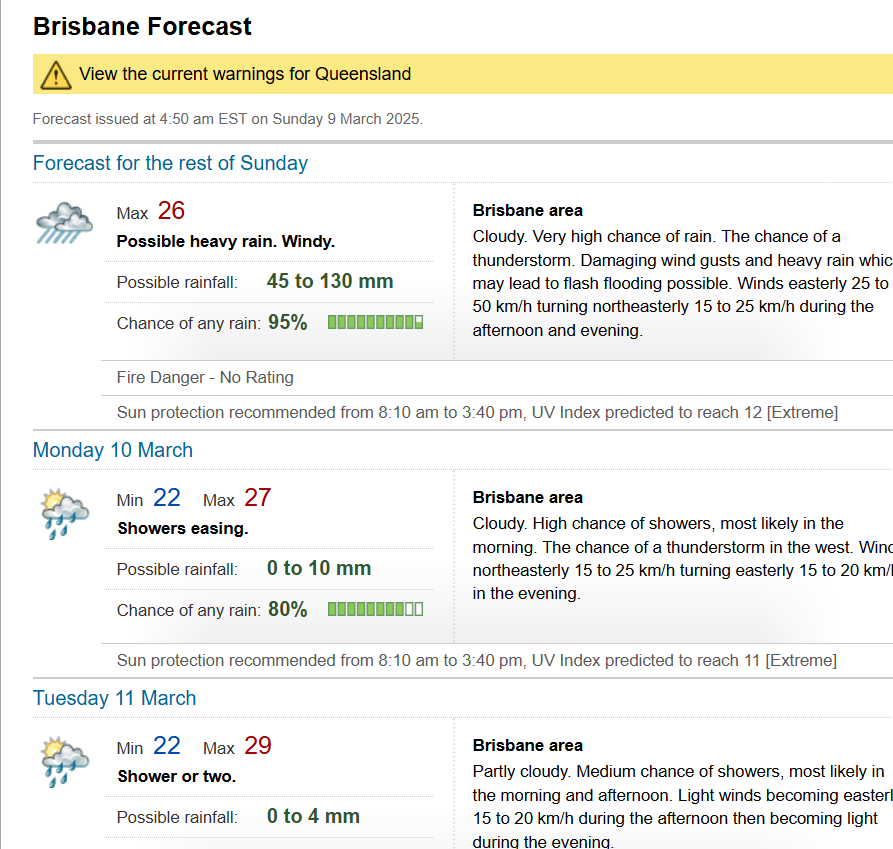The image size is (893, 849).
Task: Click Sunday's 95% rain chance bar
Action: click(x=375, y=323)
